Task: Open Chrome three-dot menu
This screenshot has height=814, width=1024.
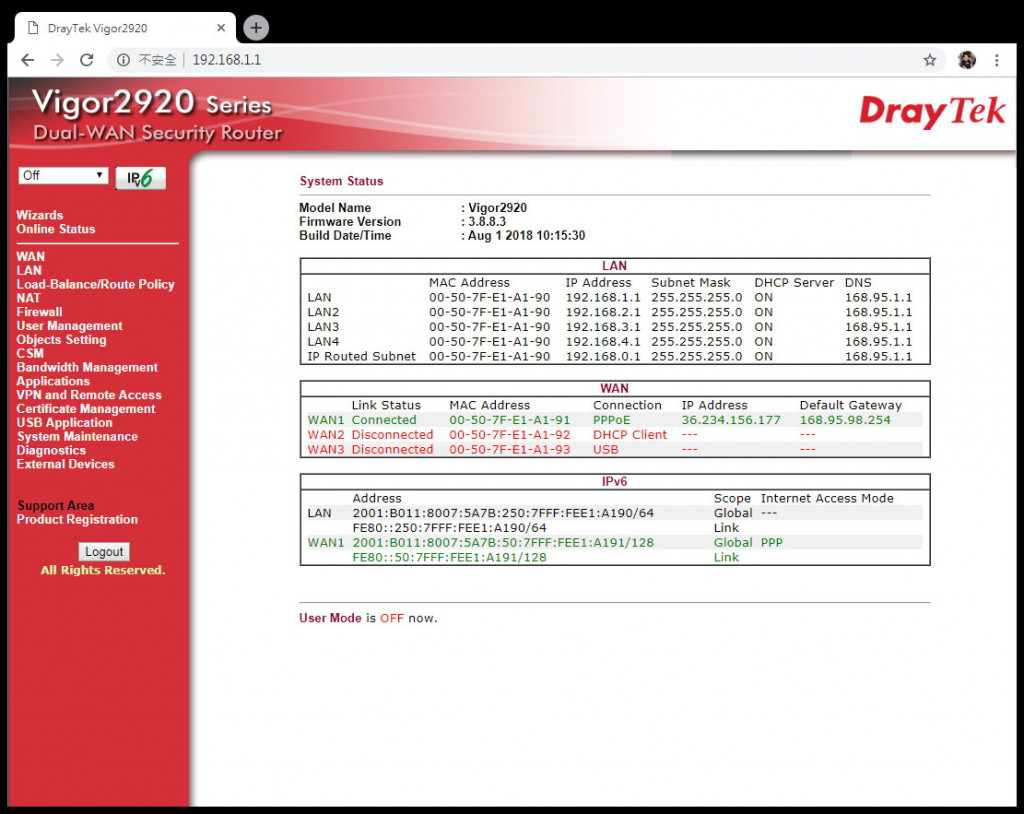Action: (997, 60)
